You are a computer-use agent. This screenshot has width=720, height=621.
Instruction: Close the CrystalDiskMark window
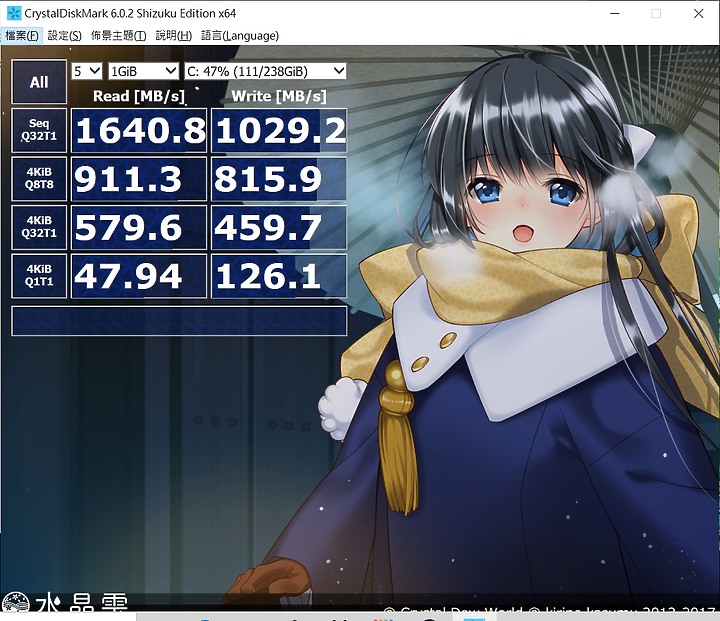(698, 13)
